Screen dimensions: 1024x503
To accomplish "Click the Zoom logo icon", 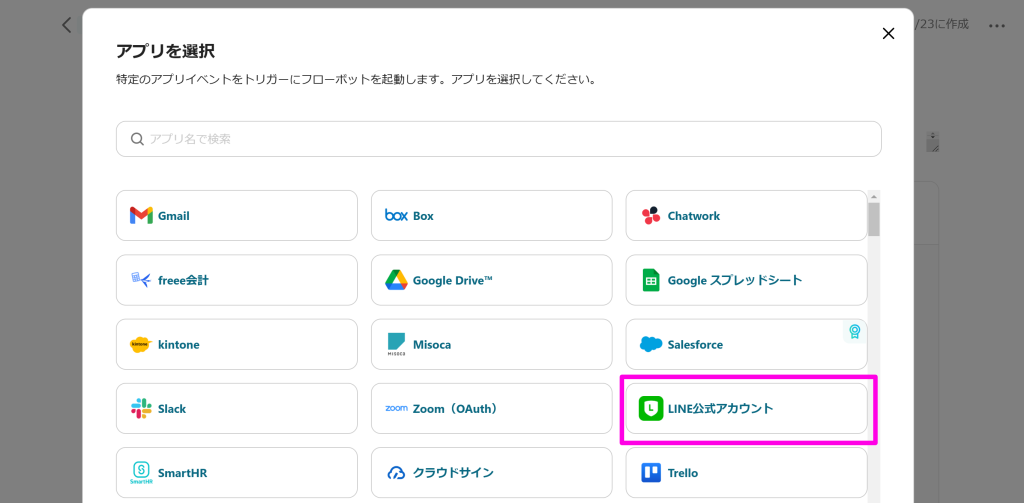I will [x=396, y=408].
